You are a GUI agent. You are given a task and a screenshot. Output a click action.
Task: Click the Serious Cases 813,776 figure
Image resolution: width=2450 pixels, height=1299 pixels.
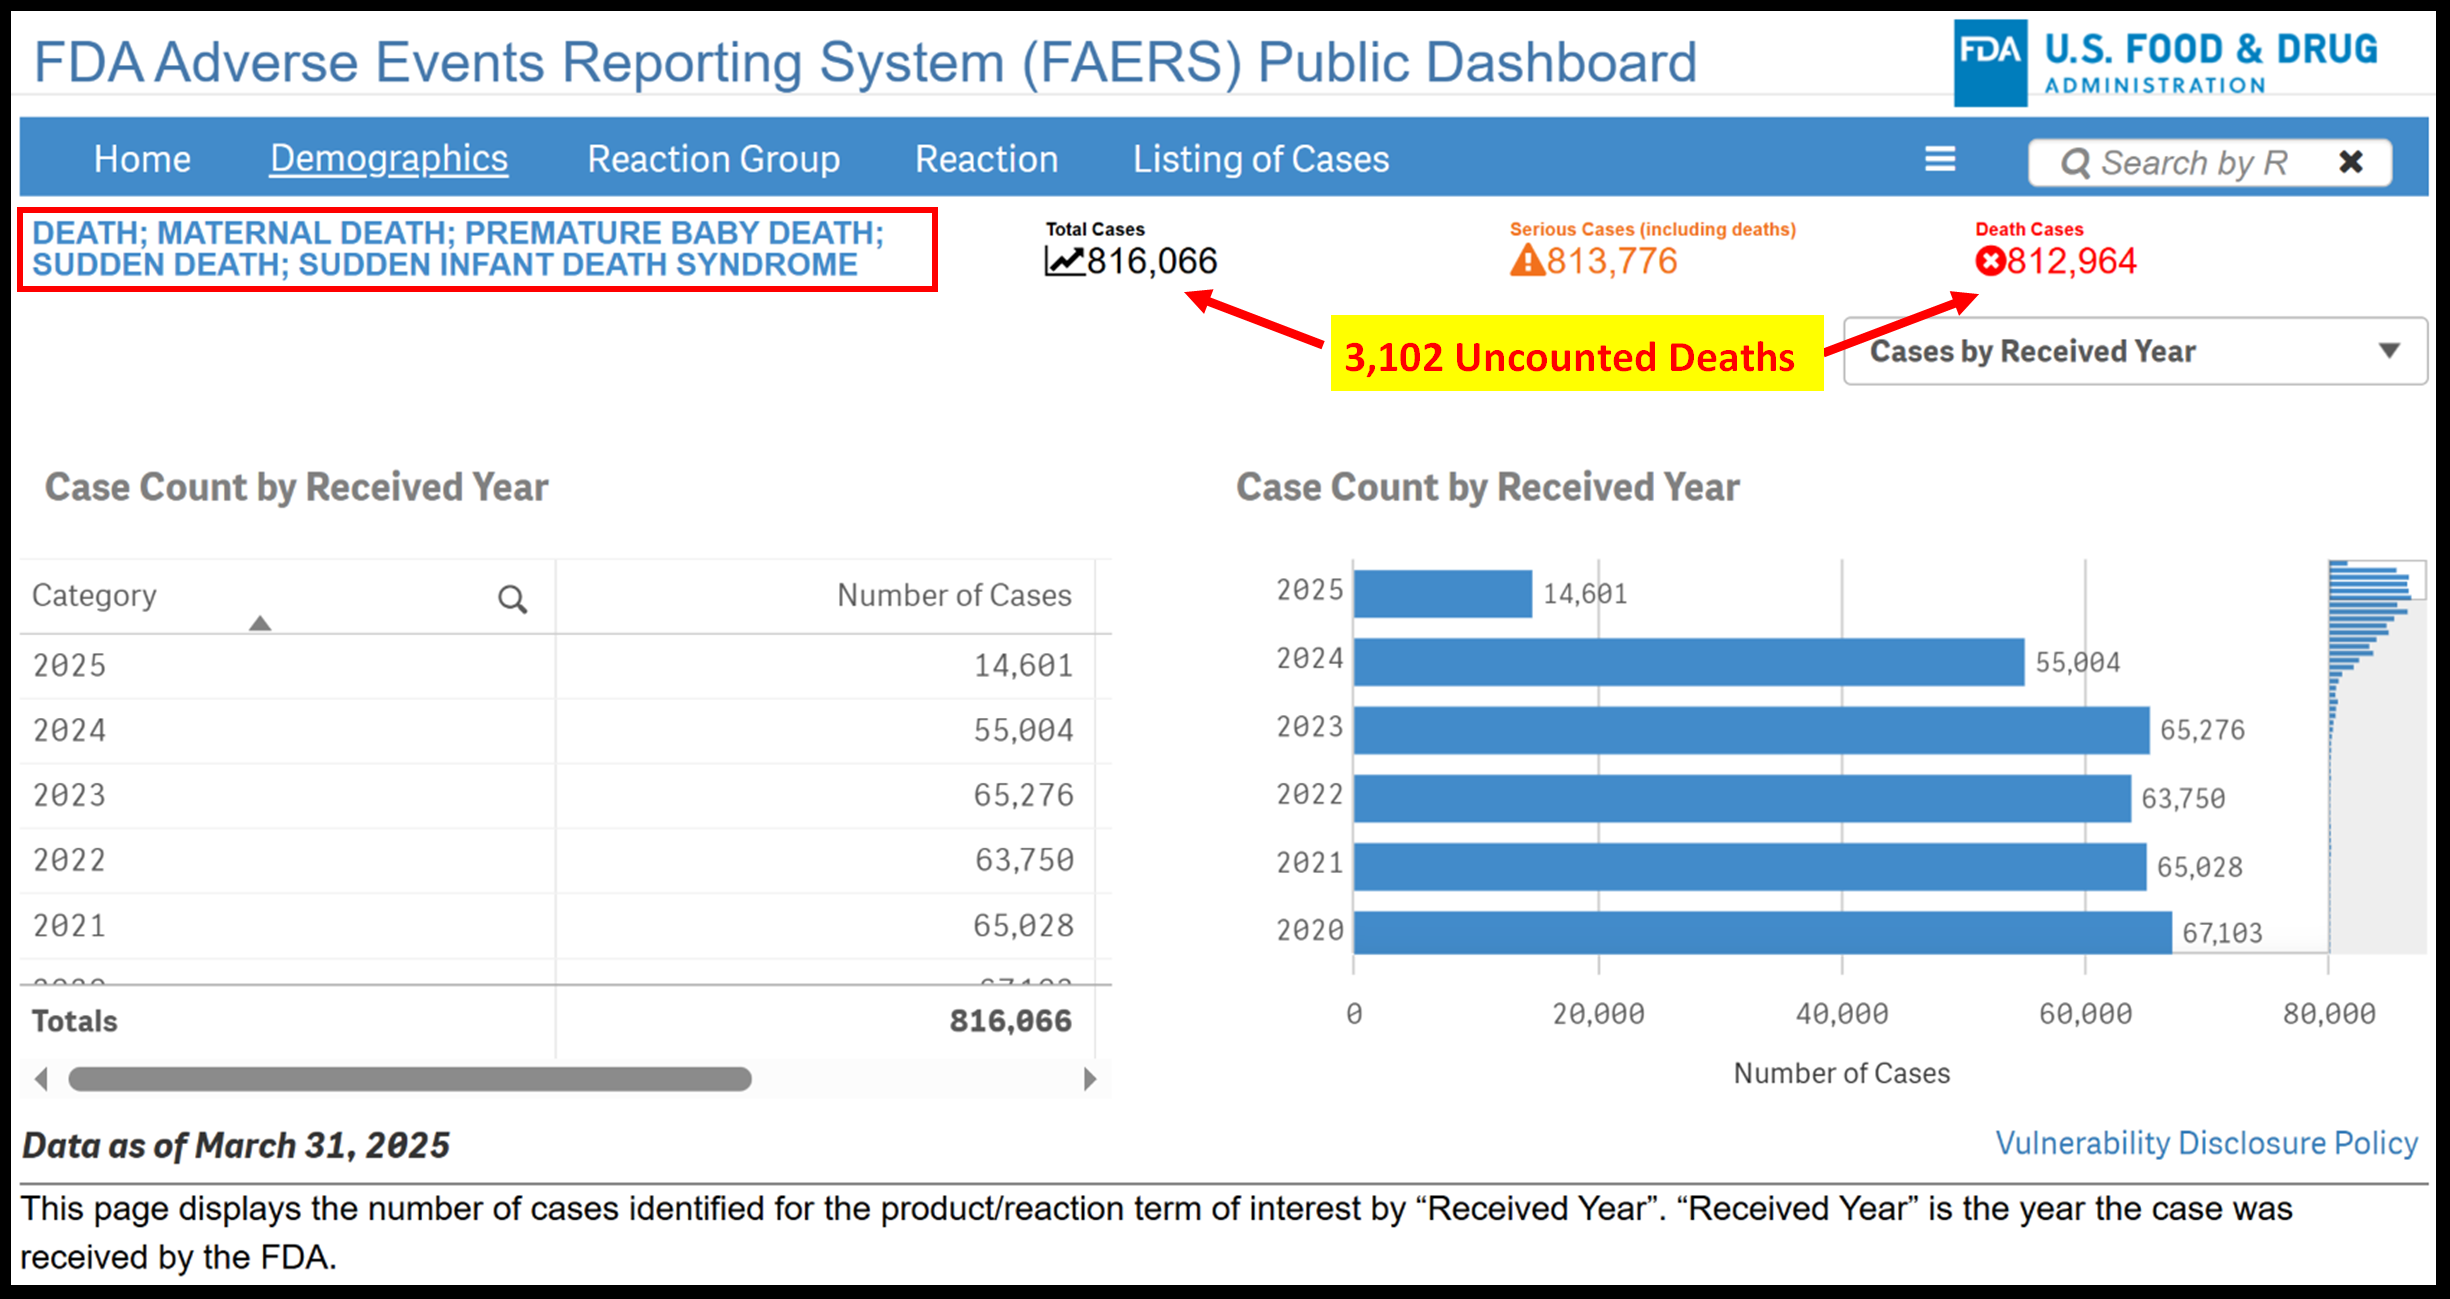1612,262
